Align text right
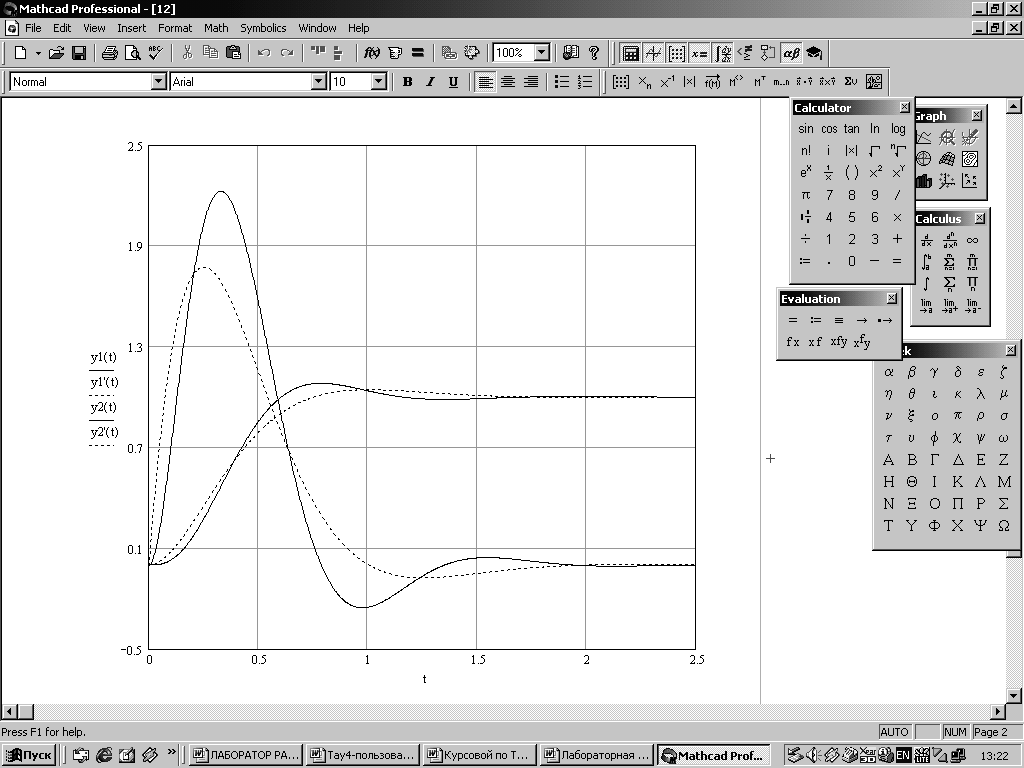The height and width of the screenshot is (768, 1024). [531, 82]
